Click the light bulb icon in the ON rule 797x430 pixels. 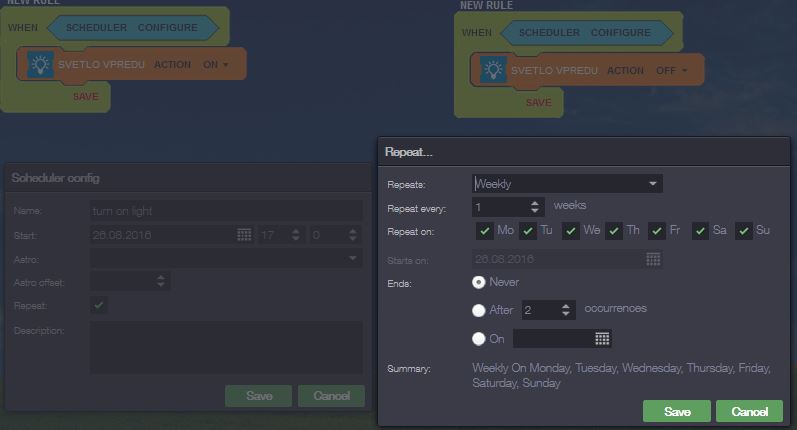[39, 65]
